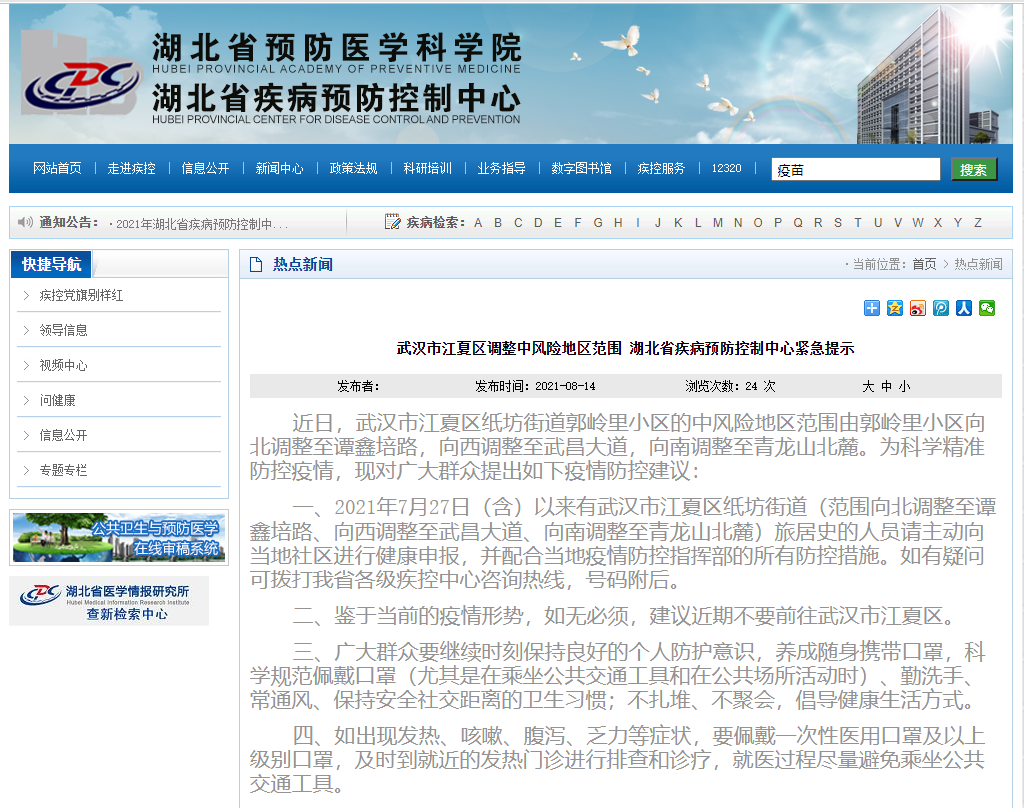Viewport: 1024px width, 808px height.
Task: Click the publish date 2021-08-14
Action: pyautogui.click(x=566, y=386)
